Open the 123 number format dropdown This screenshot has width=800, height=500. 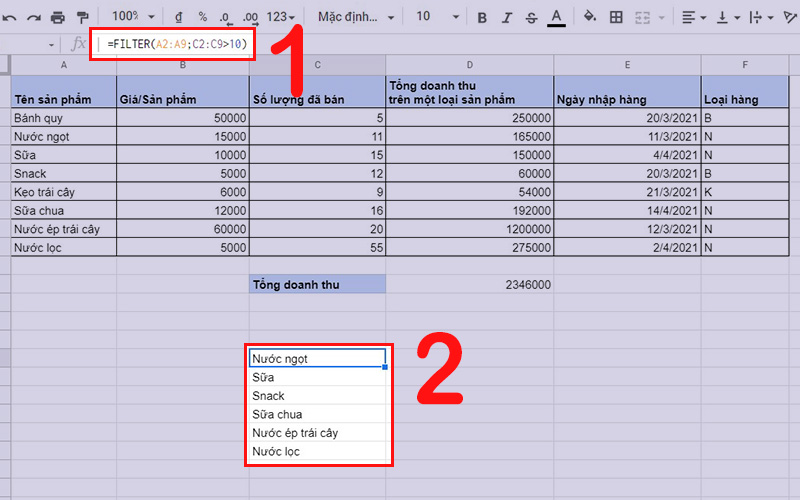pos(282,17)
